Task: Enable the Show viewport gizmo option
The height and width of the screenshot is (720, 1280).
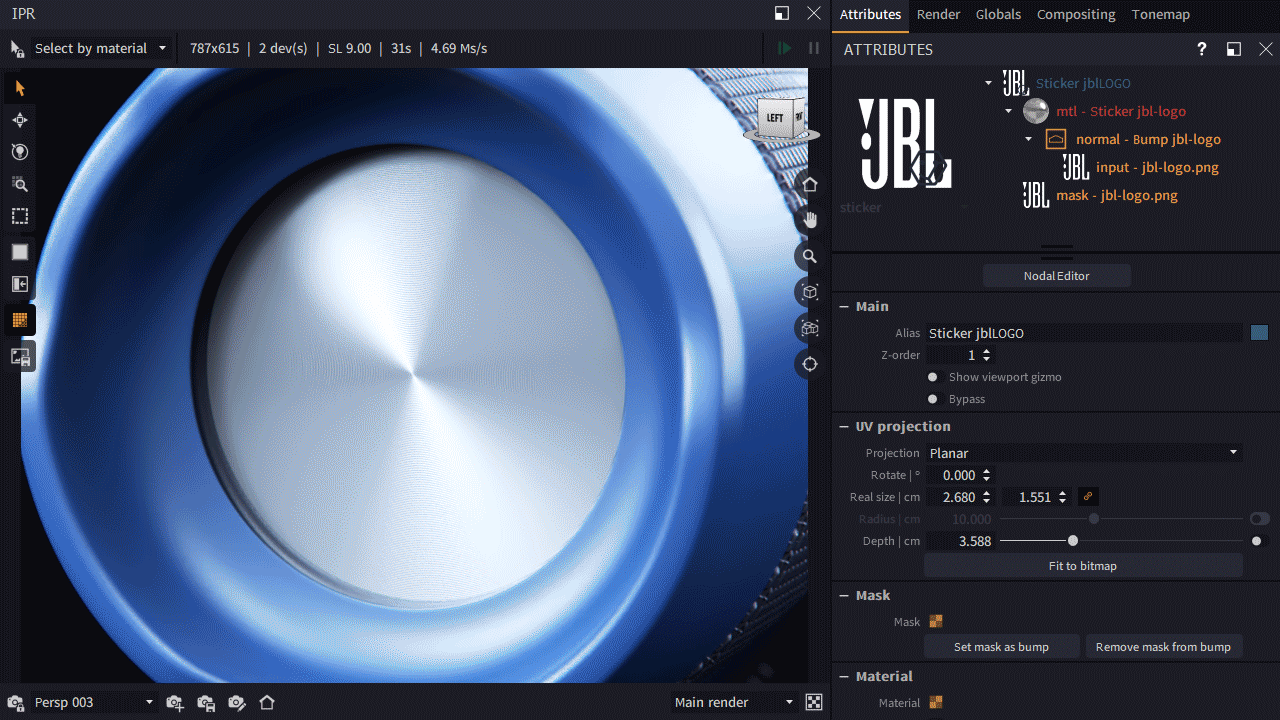Action: coord(932,377)
